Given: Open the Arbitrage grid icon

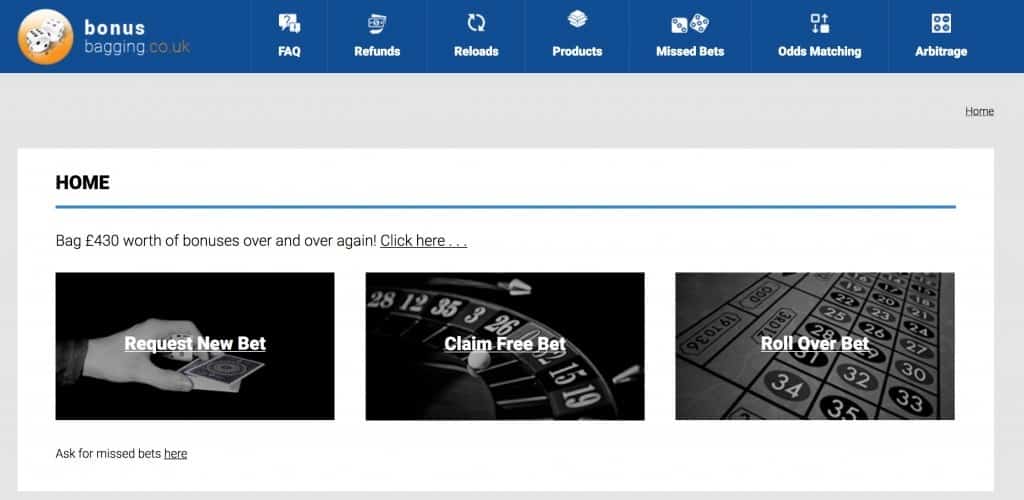Looking at the screenshot, I should [940, 23].
